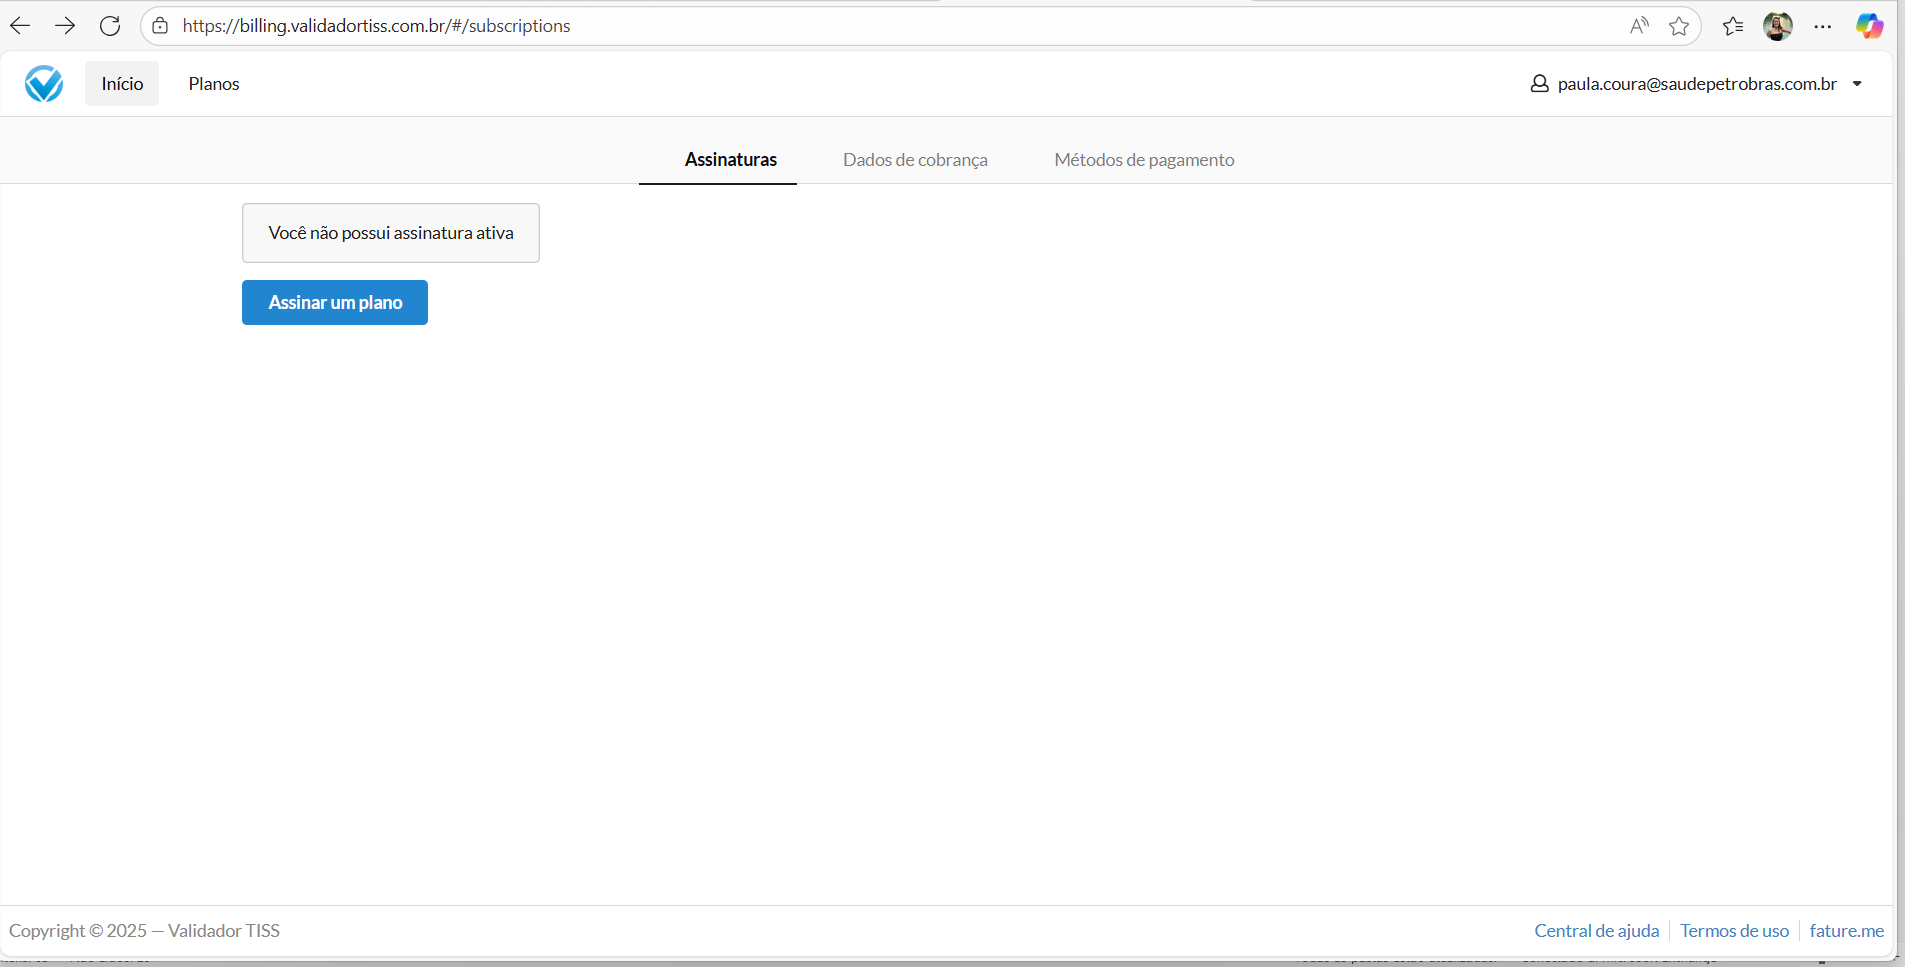Launch Copilot from the toolbar icon
This screenshot has width=1905, height=967.
point(1868,26)
